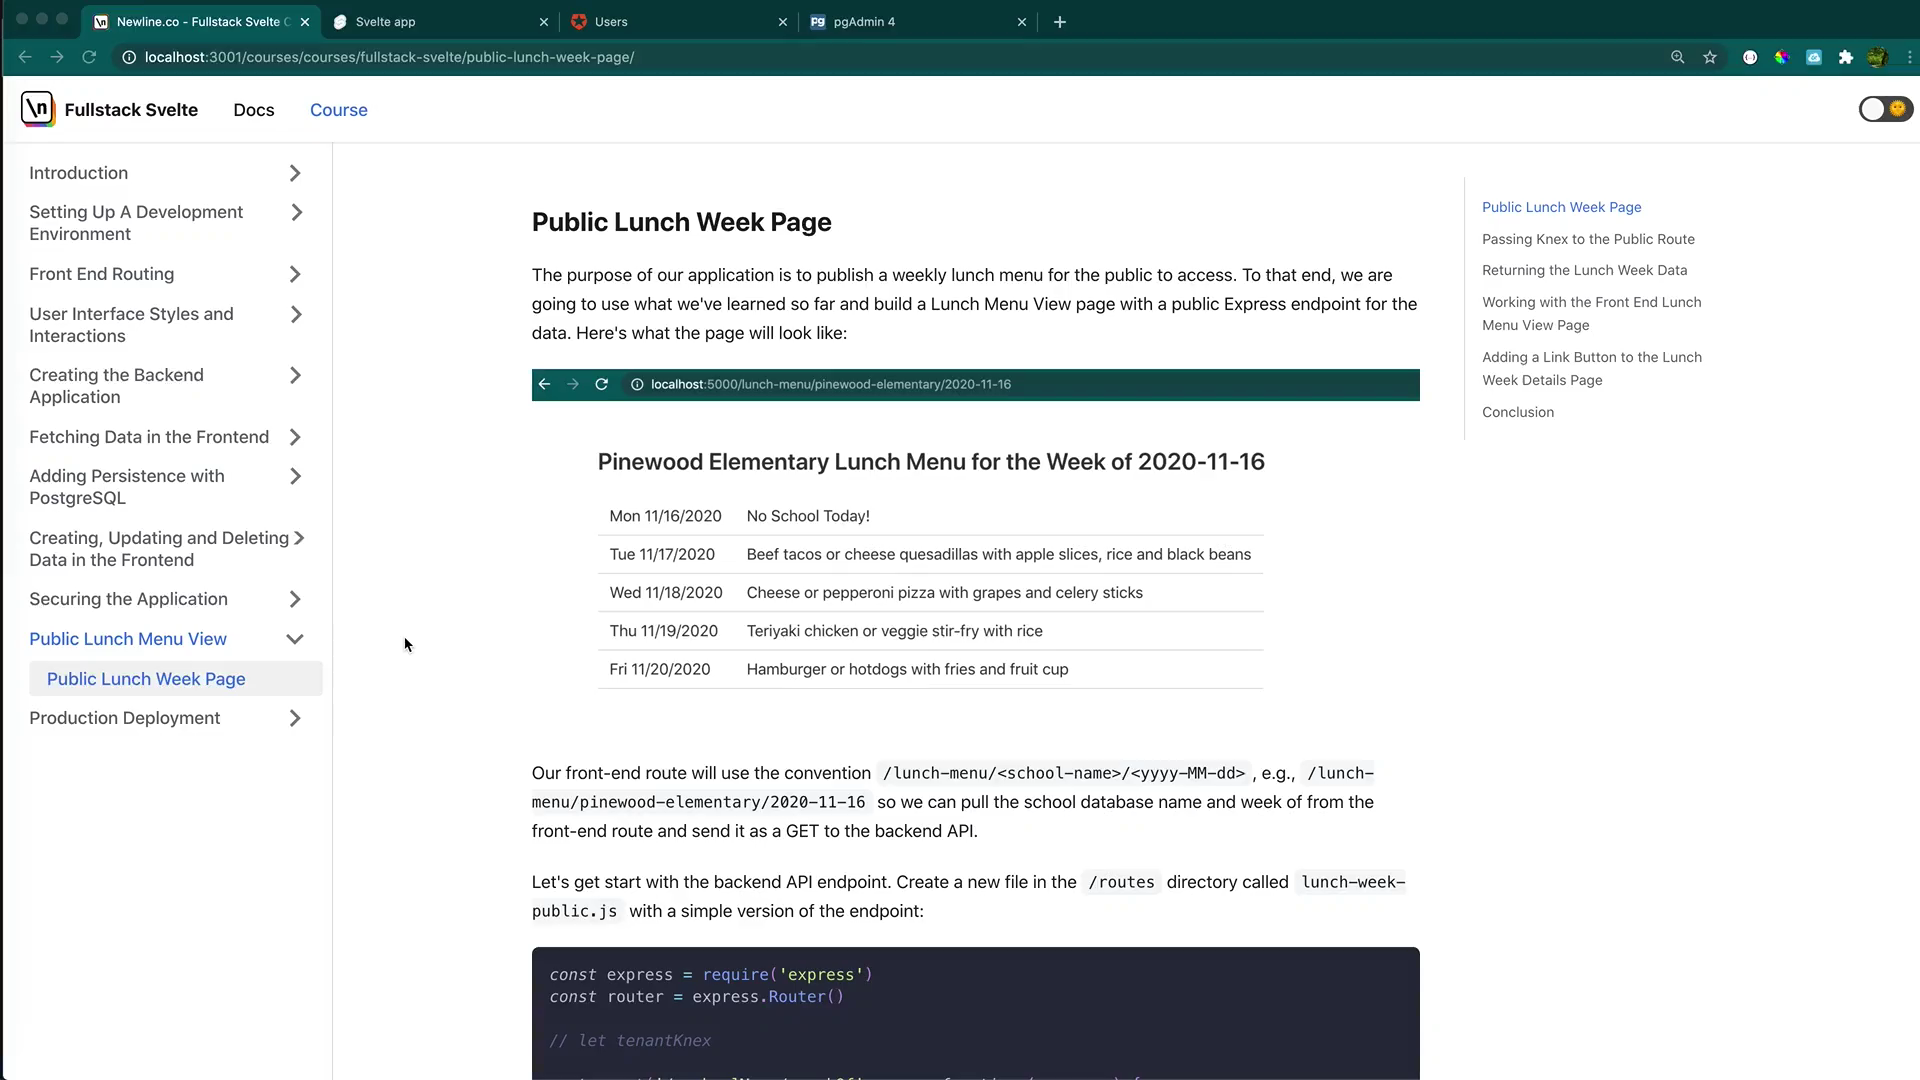This screenshot has height=1080, width=1920.
Task: Click the user profile avatar in toolbar
Action: click(x=1877, y=57)
